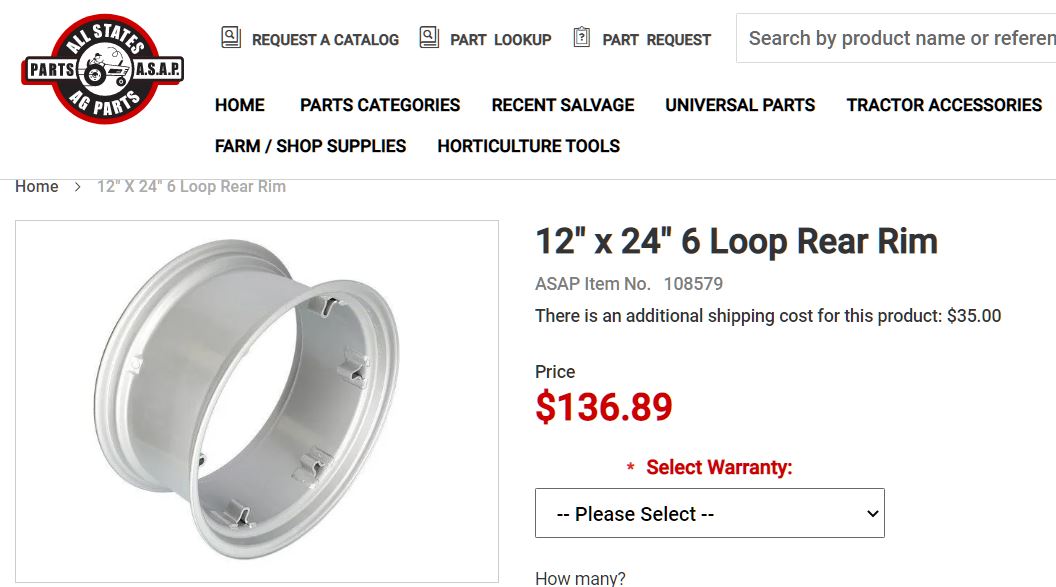Click the All States Ag Parts logo

[x=102, y=69]
